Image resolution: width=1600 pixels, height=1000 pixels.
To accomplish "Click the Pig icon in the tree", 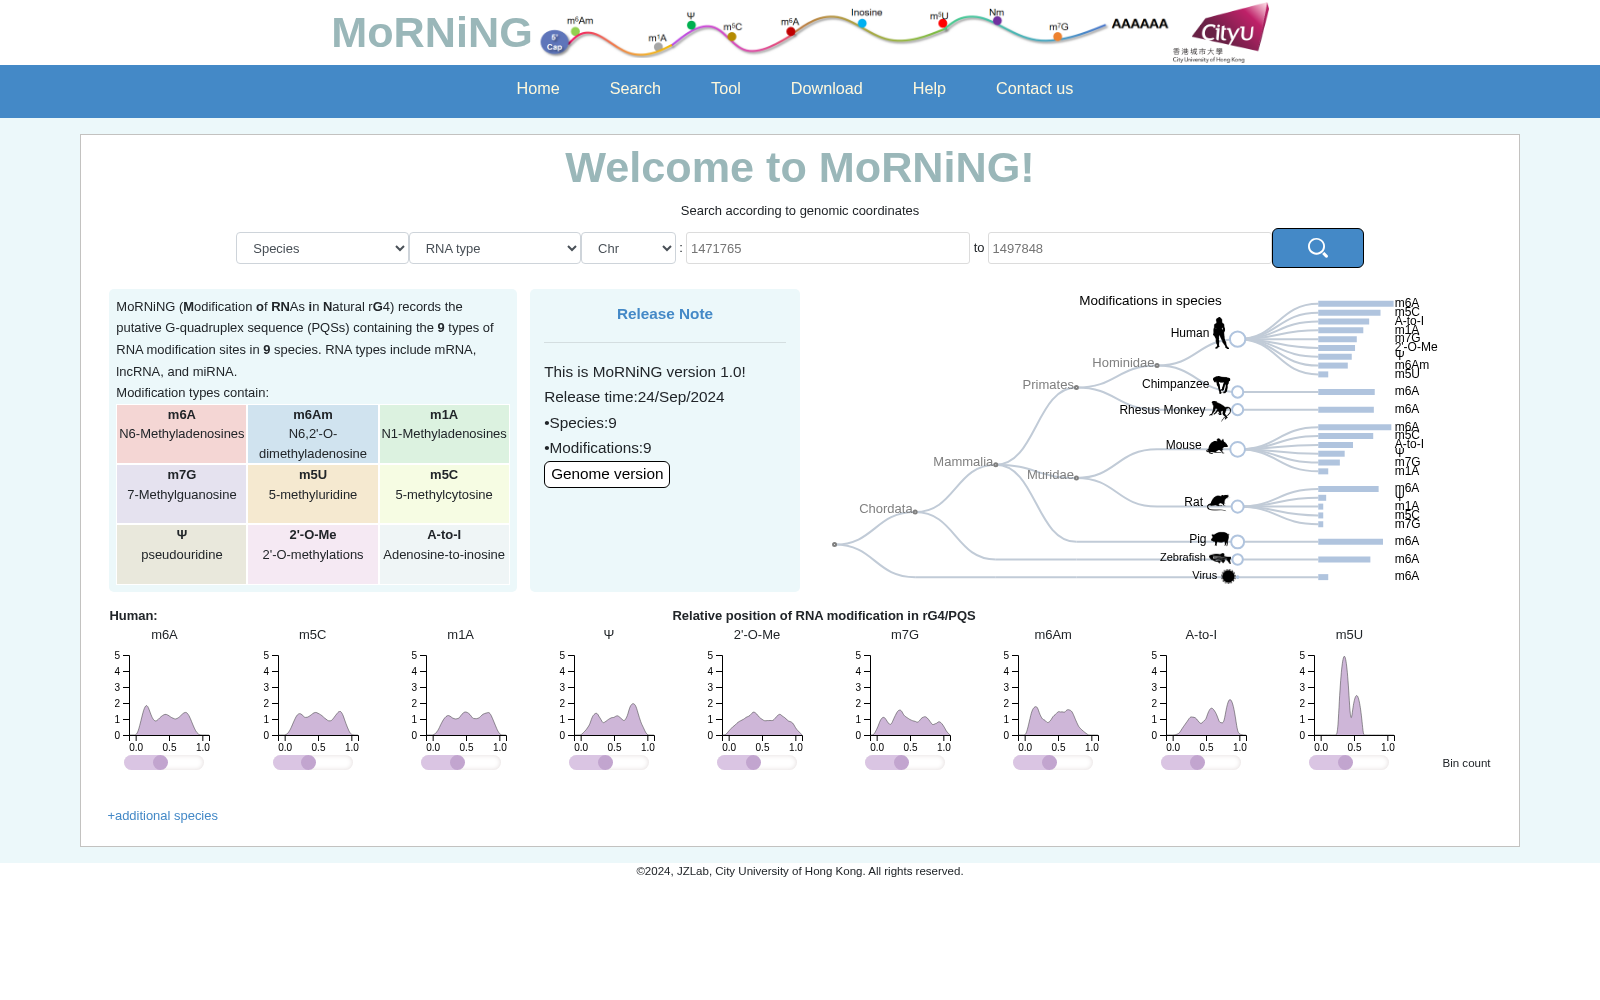I will coord(1220,539).
